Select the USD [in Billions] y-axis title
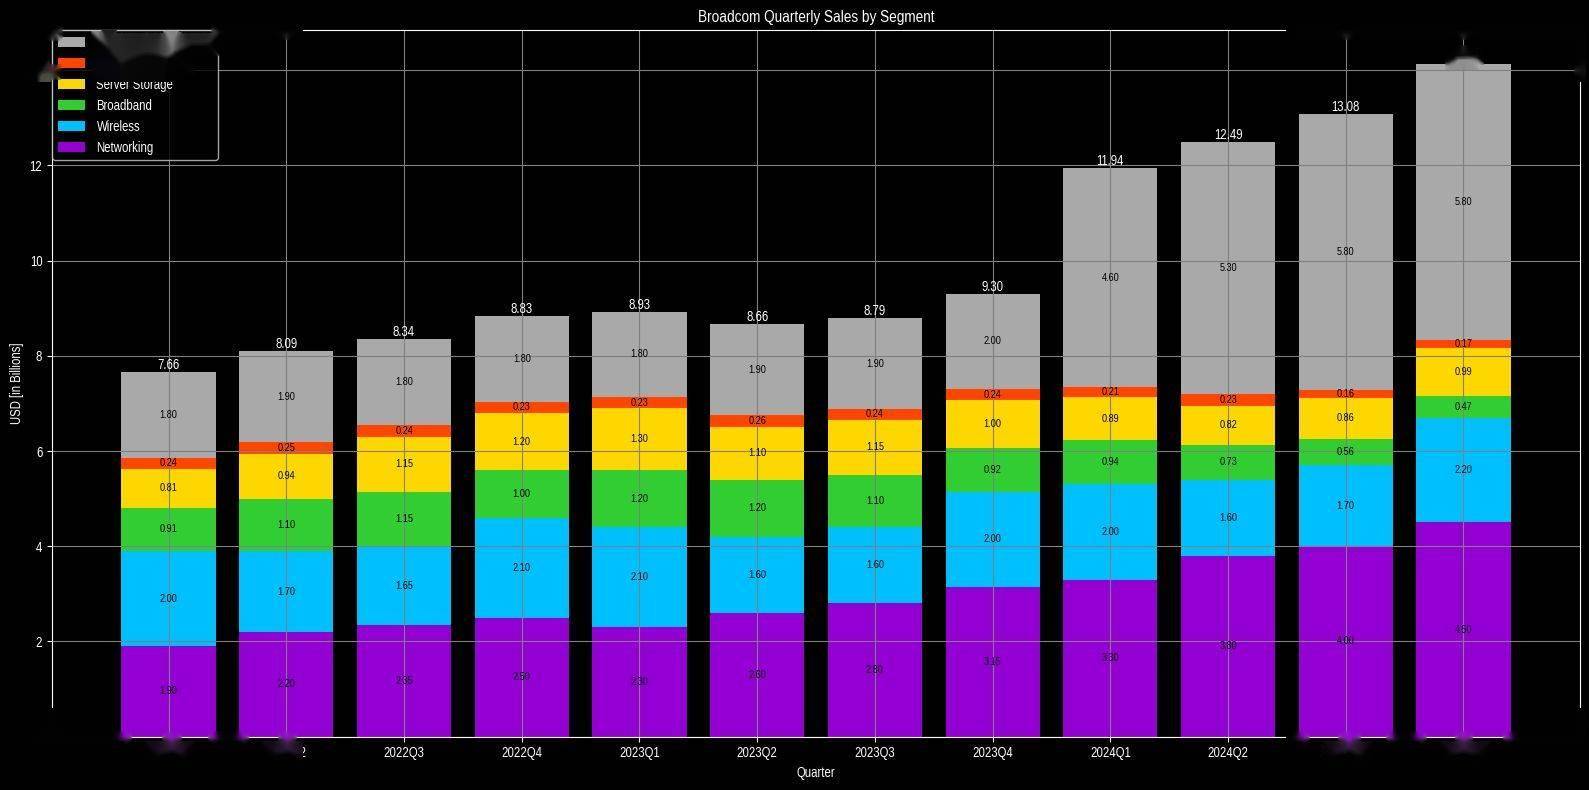The image size is (1589, 790). point(15,384)
